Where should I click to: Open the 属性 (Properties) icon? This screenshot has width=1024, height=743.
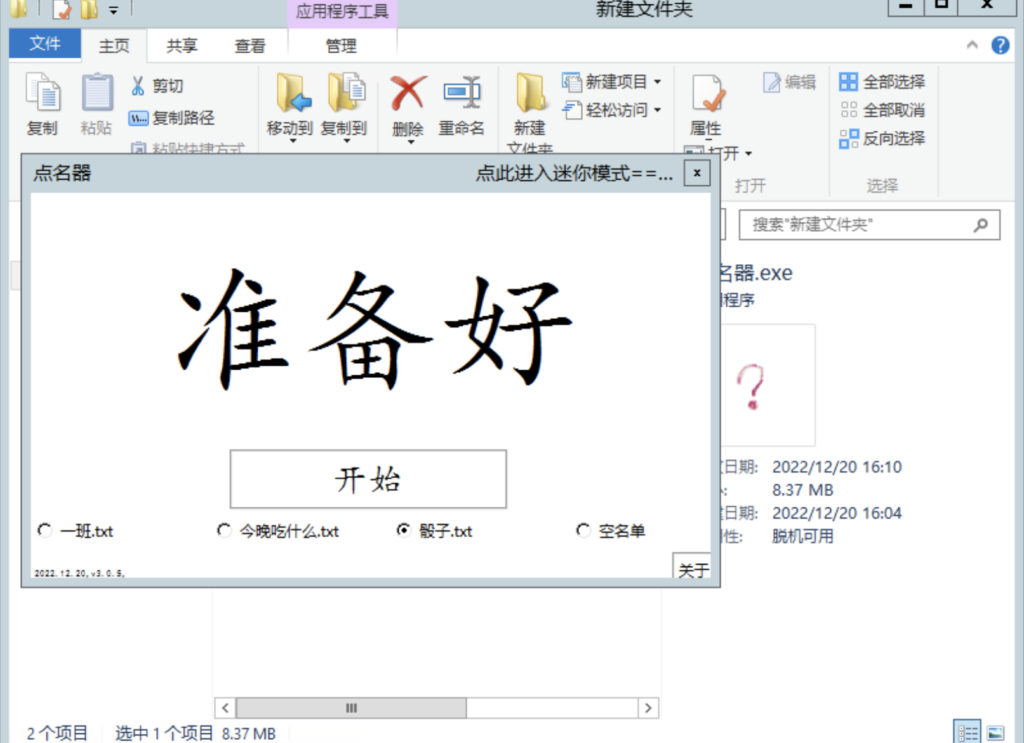coord(706,105)
